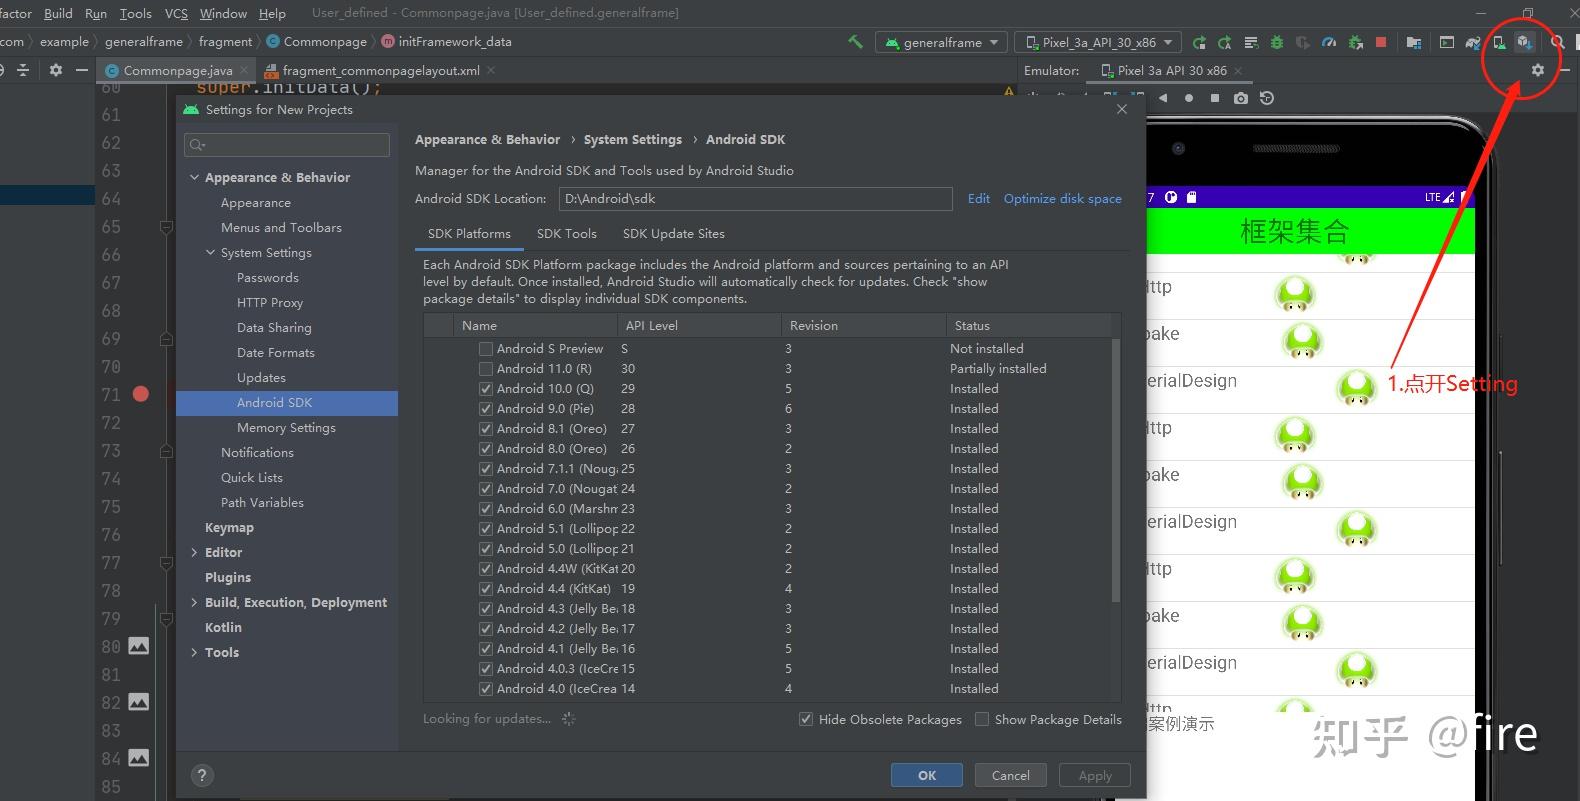Take emulator screenshot with camera icon
1580x801 pixels.
point(1241,98)
